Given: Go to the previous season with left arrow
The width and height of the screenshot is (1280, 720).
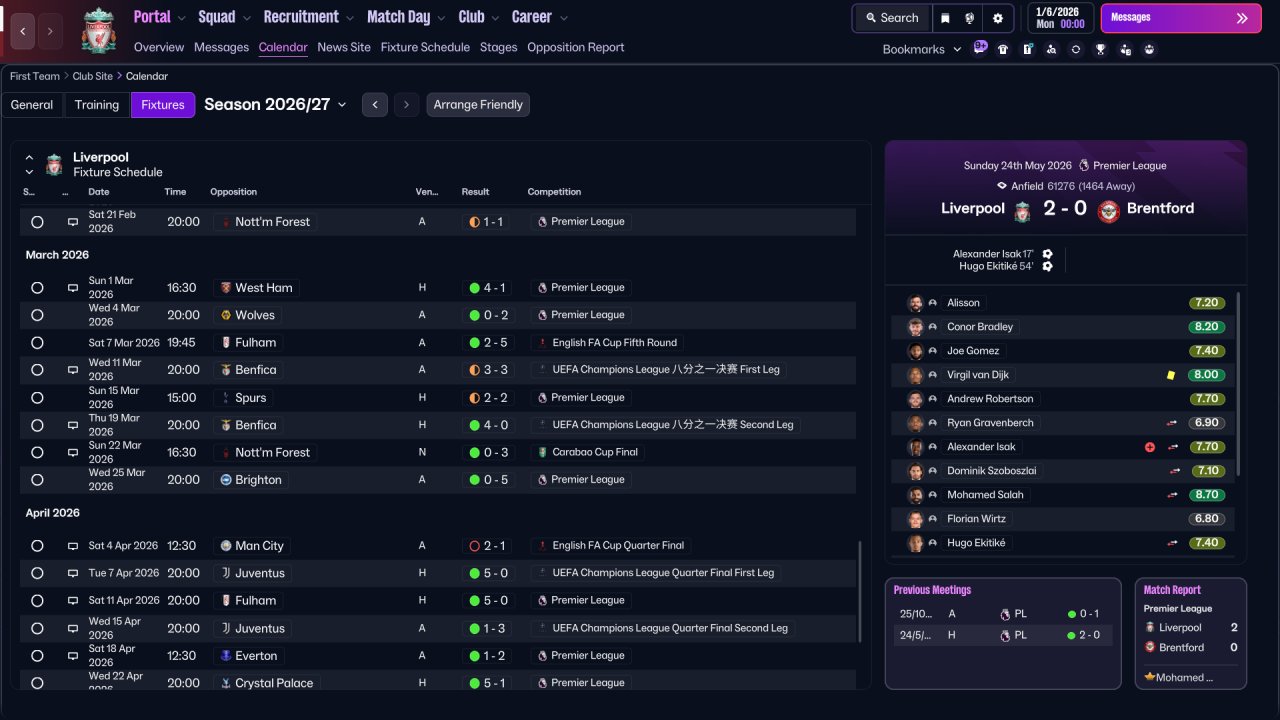Looking at the screenshot, I should pos(375,105).
